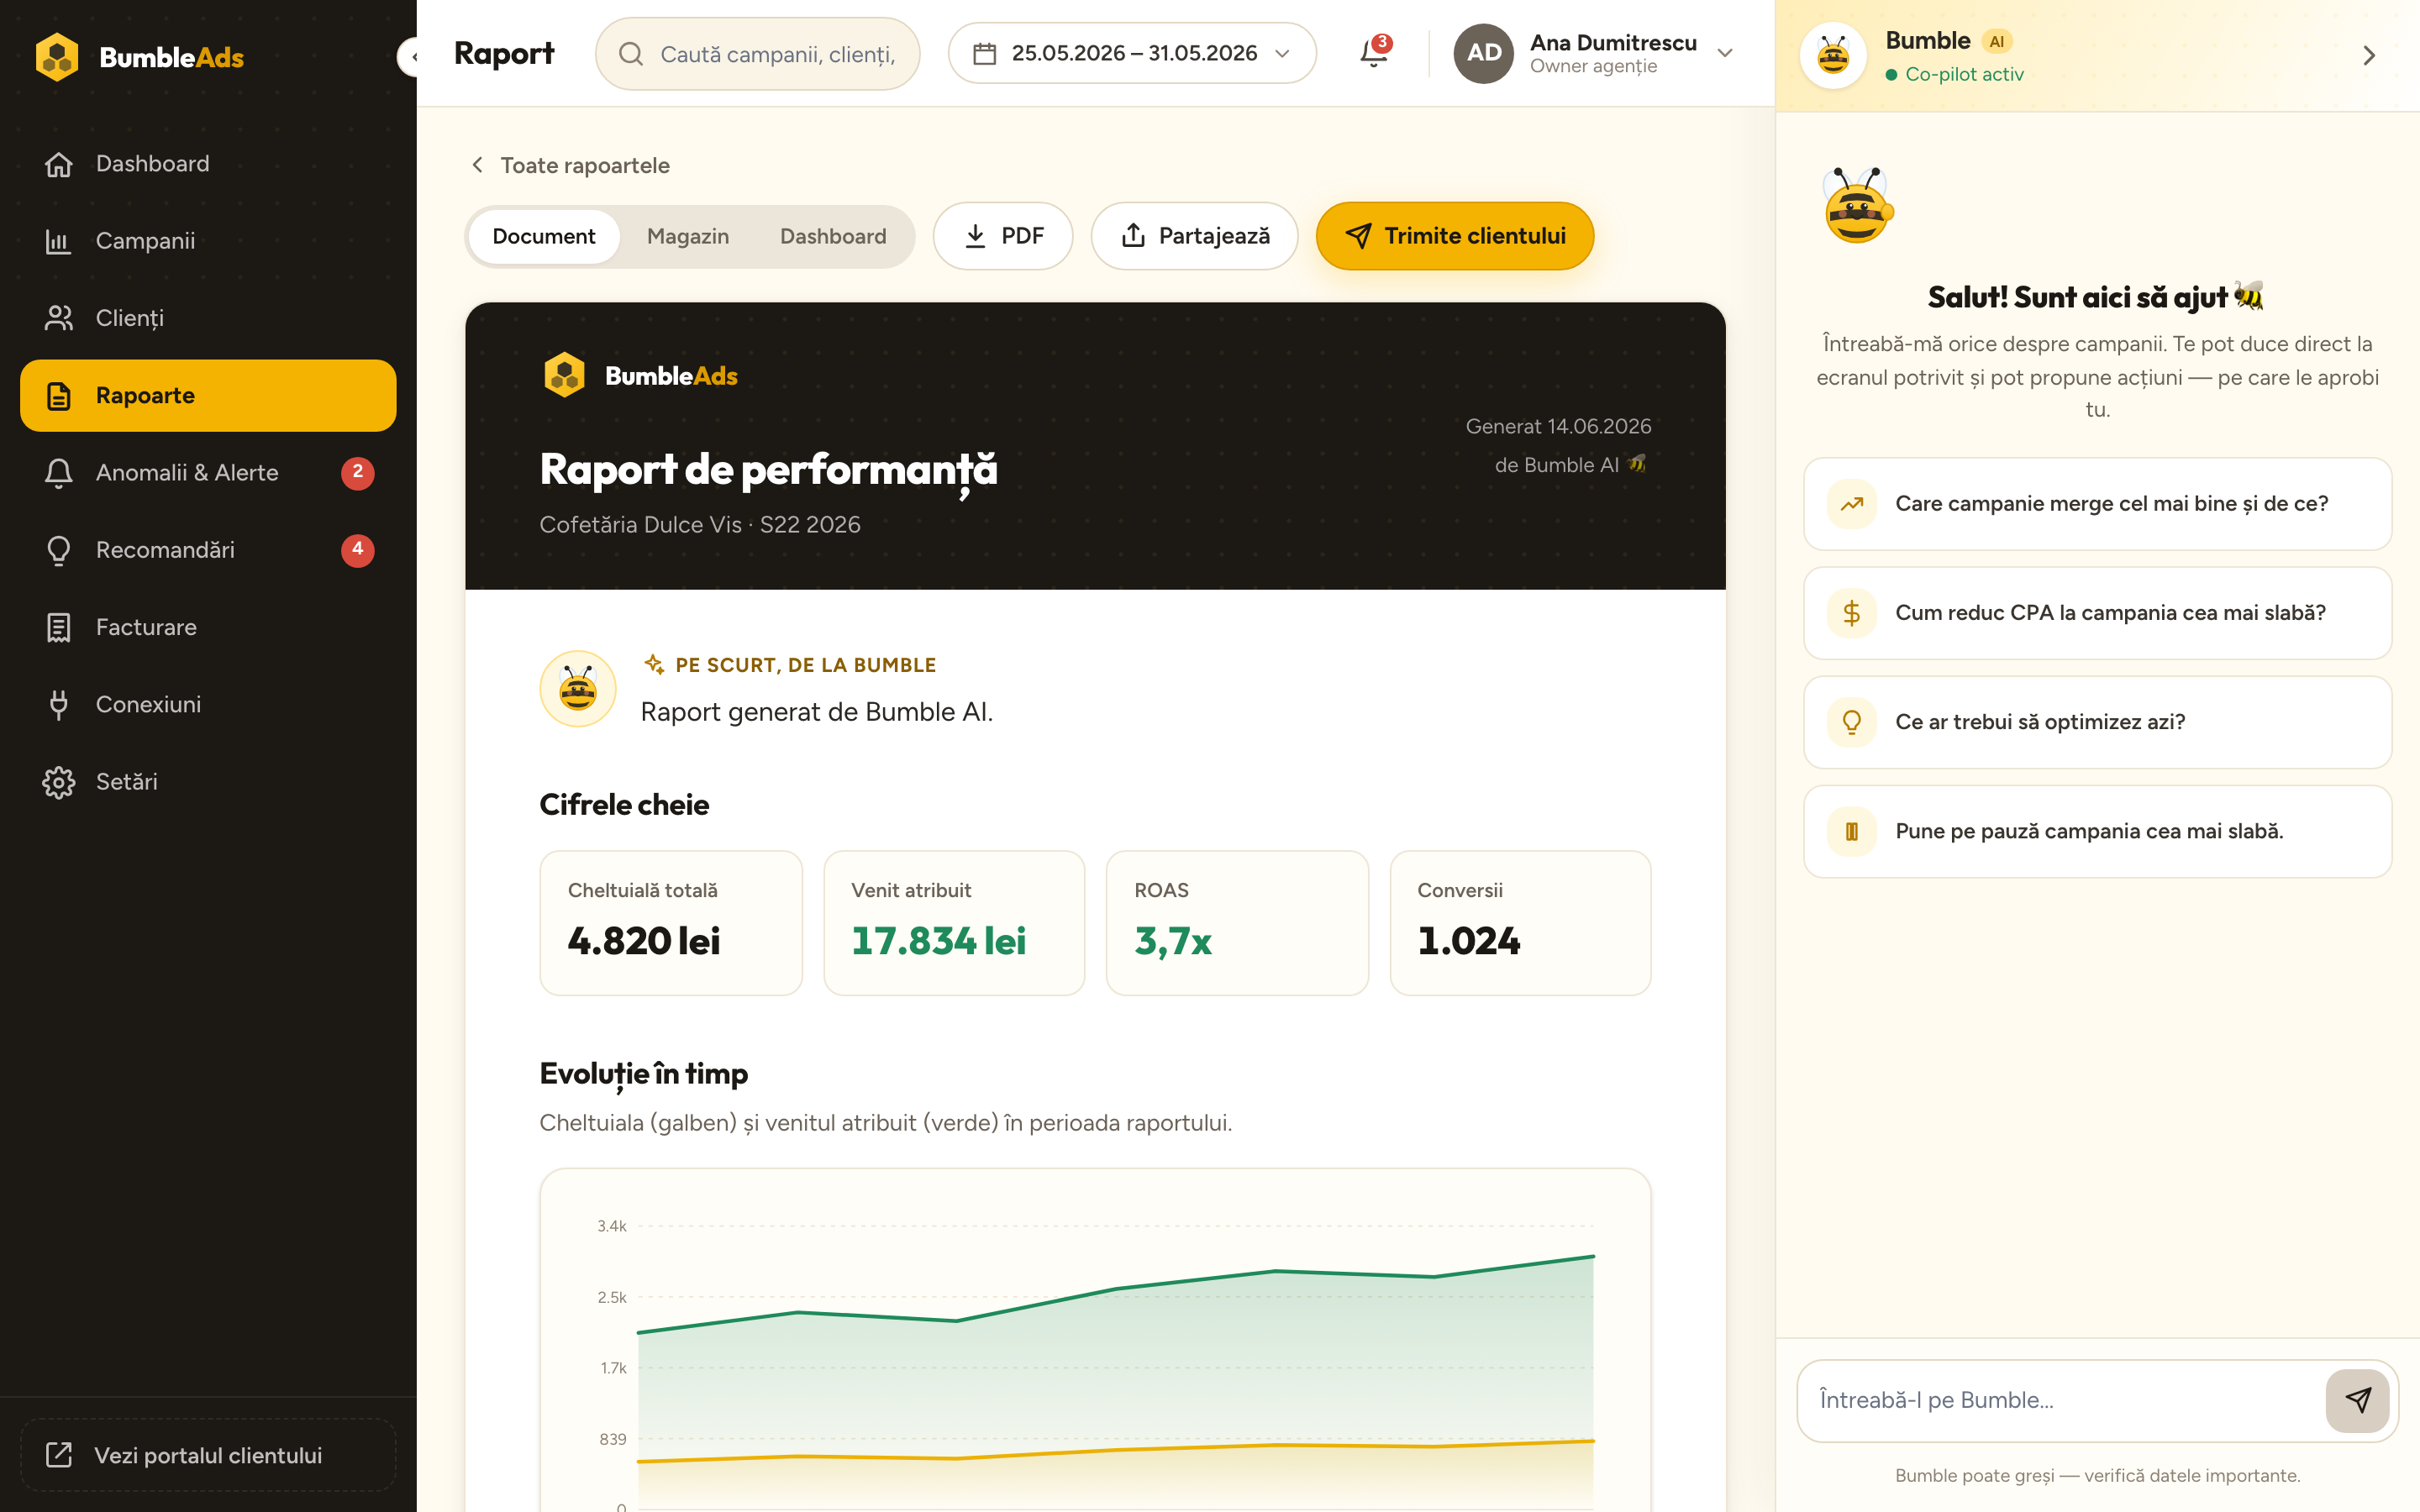Switch to the Magazin tab
The height and width of the screenshot is (1512, 2420).
(688, 236)
